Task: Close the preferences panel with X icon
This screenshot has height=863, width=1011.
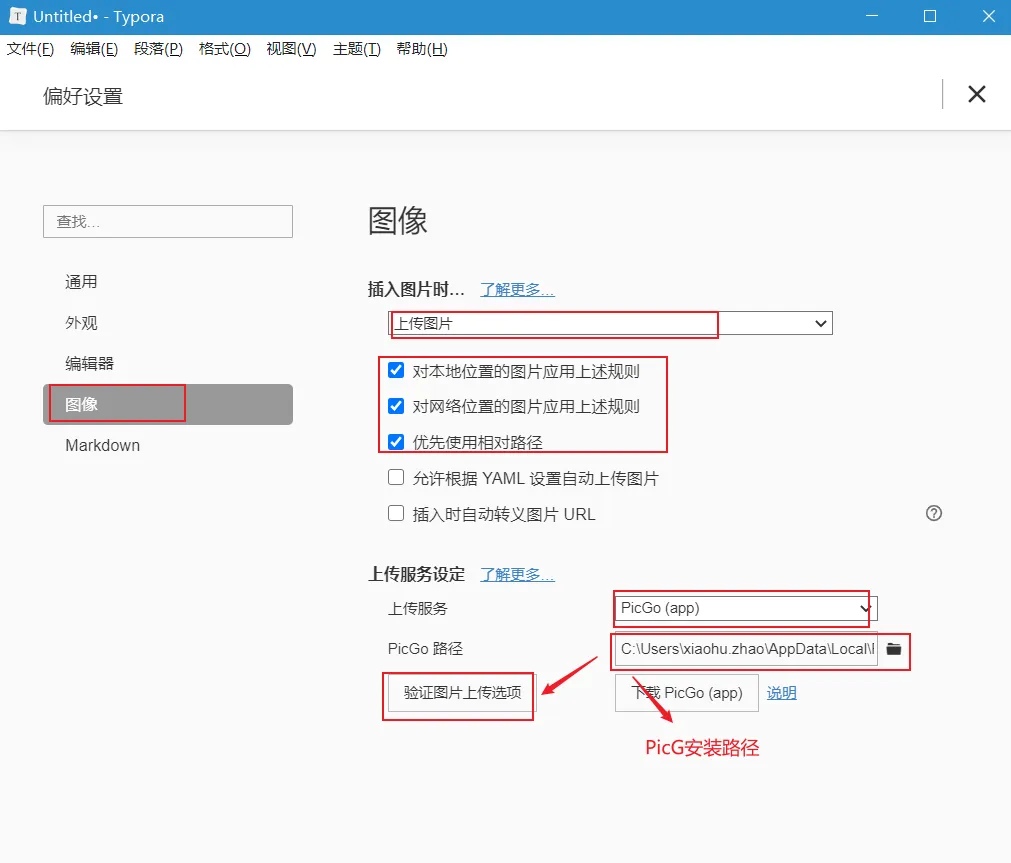Action: [976, 94]
